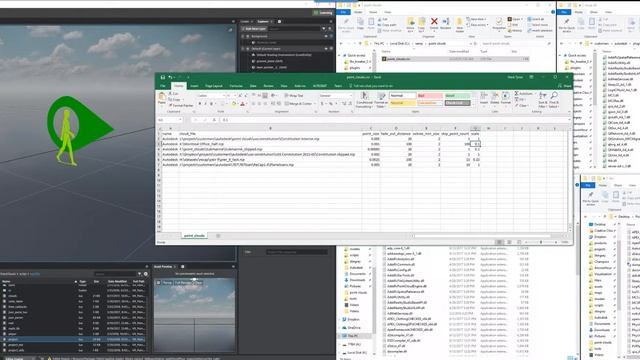640x360 pixels.
Task: Click Pin to Quick access in File Explorer
Action: click(346, 24)
